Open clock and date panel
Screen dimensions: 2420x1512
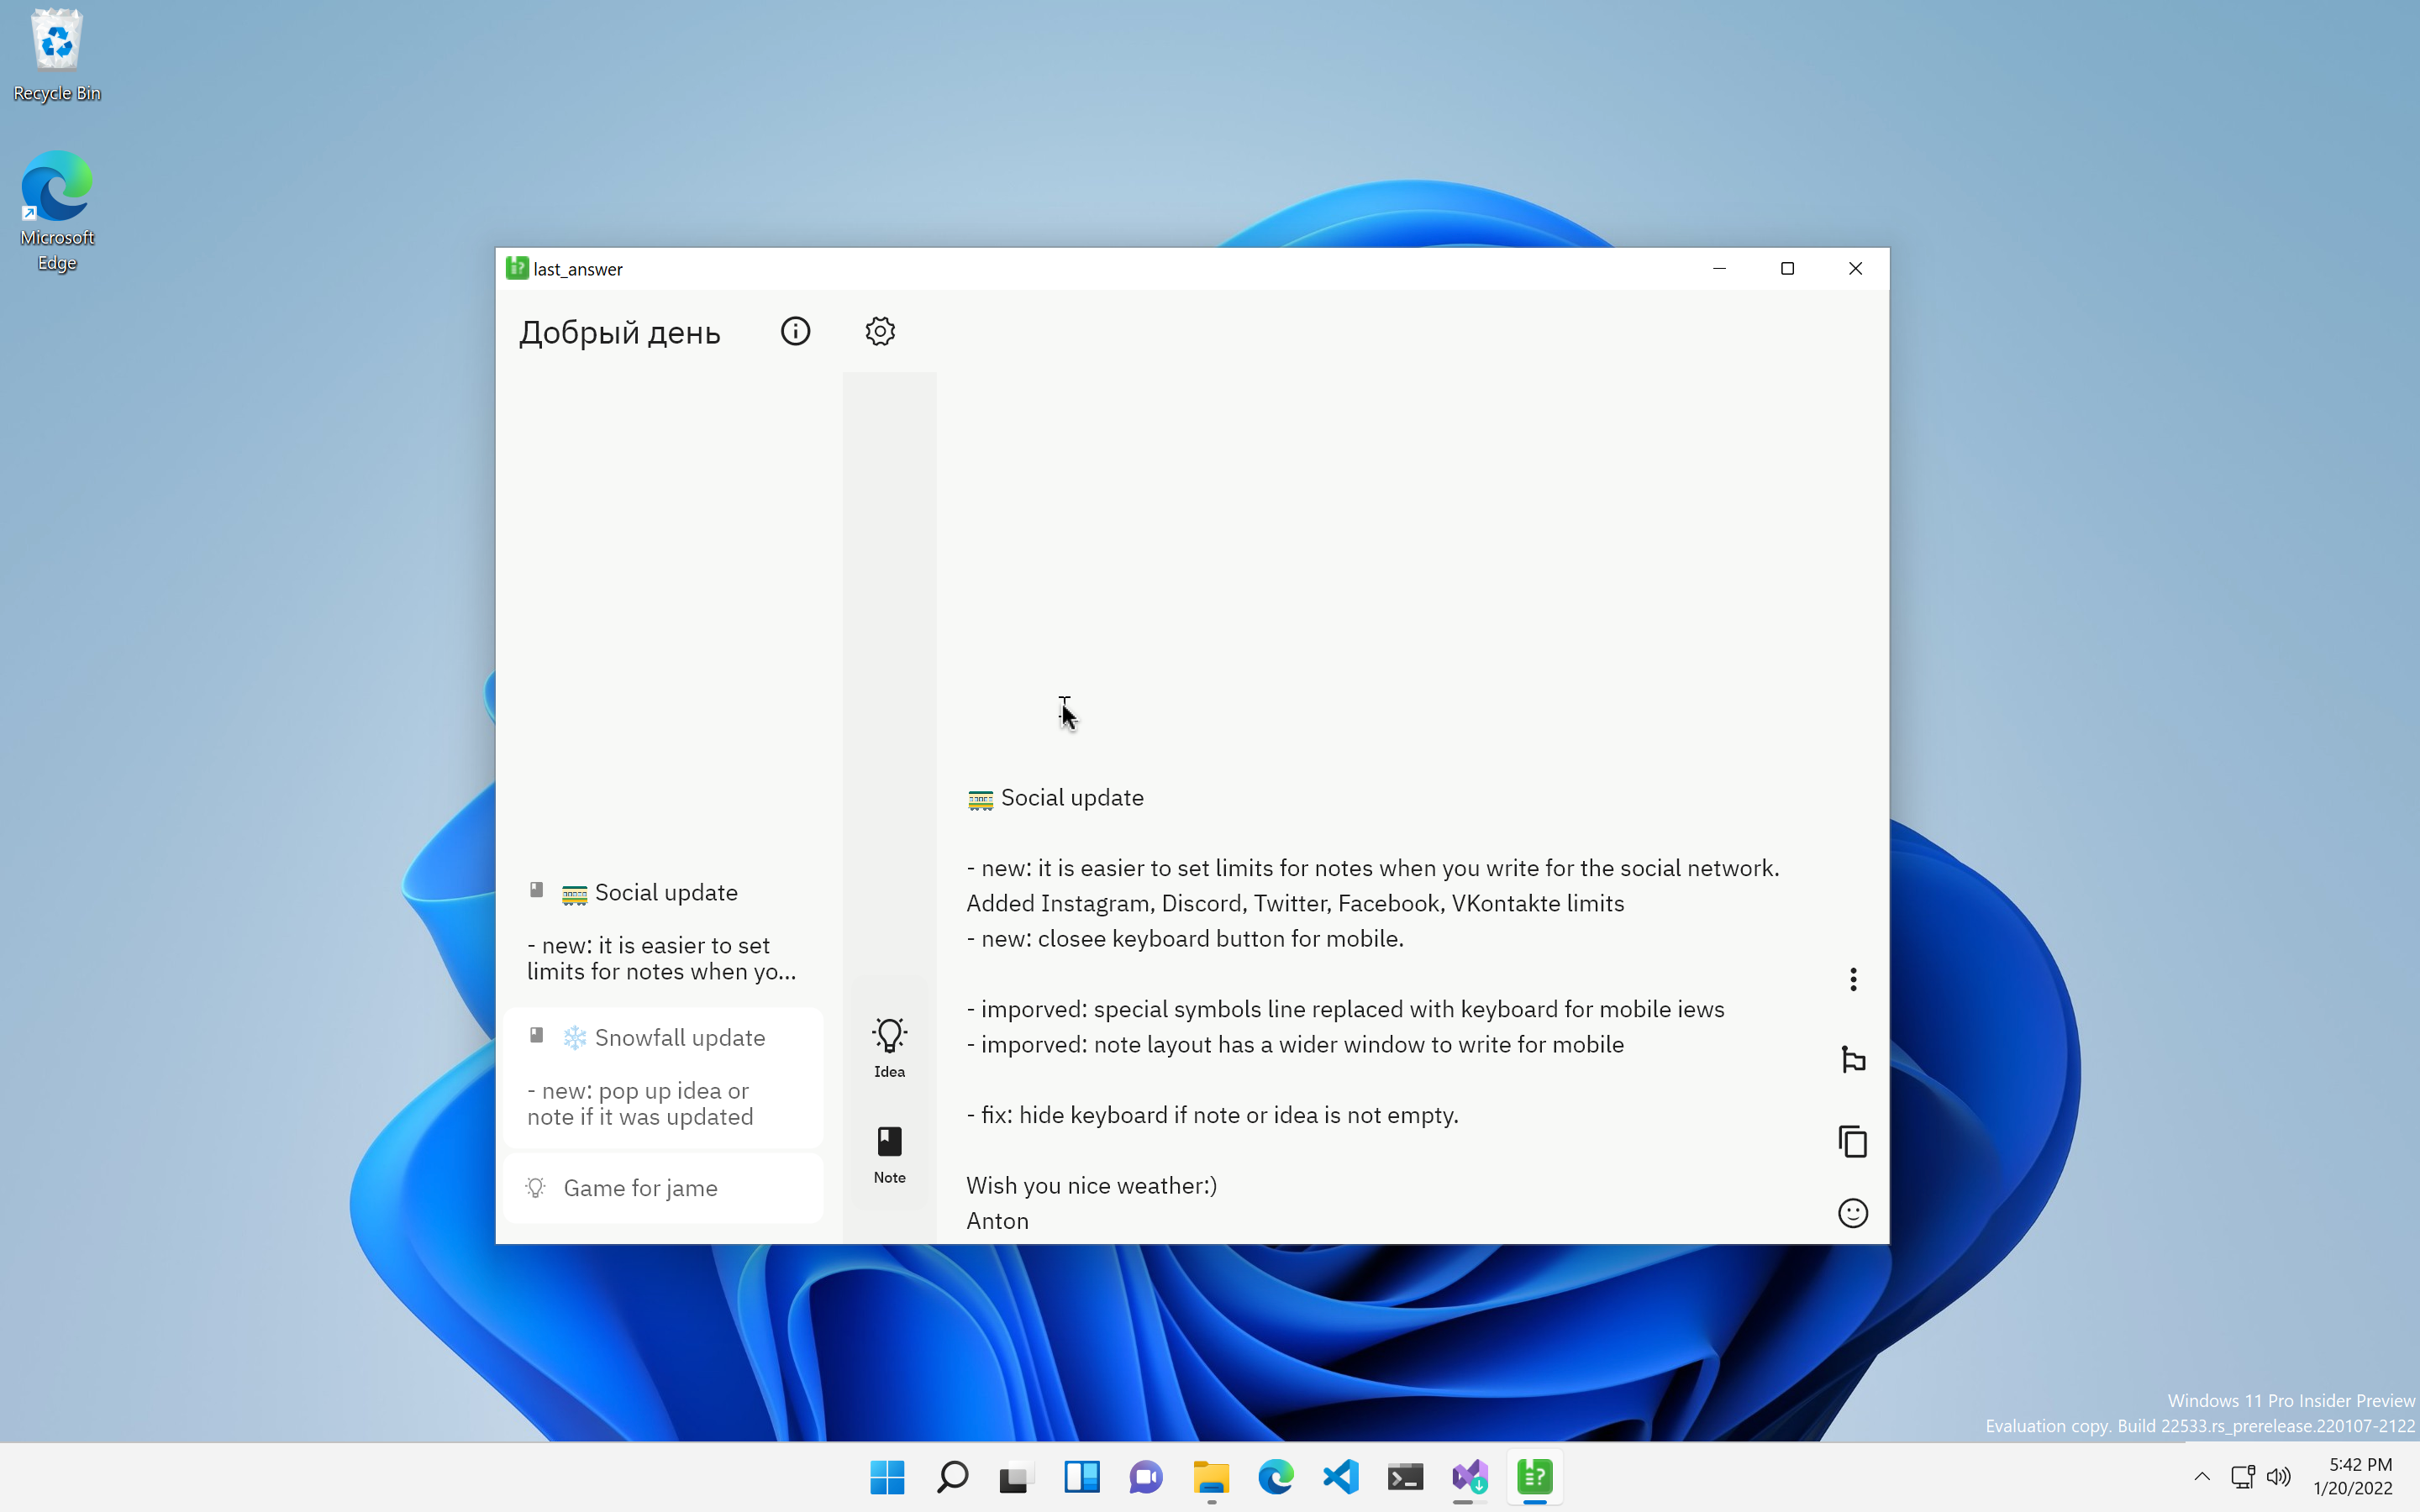[x=2354, y=1477]
